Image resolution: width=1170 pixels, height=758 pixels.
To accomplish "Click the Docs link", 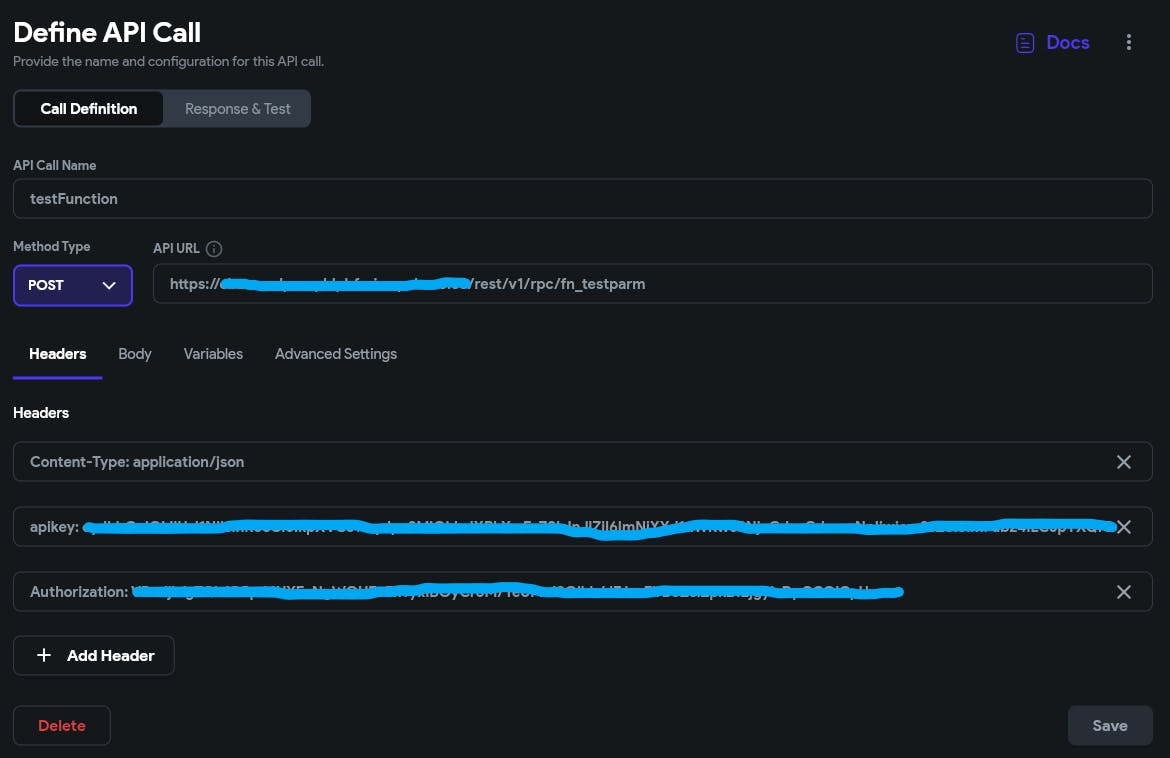I will point(1068,43).
